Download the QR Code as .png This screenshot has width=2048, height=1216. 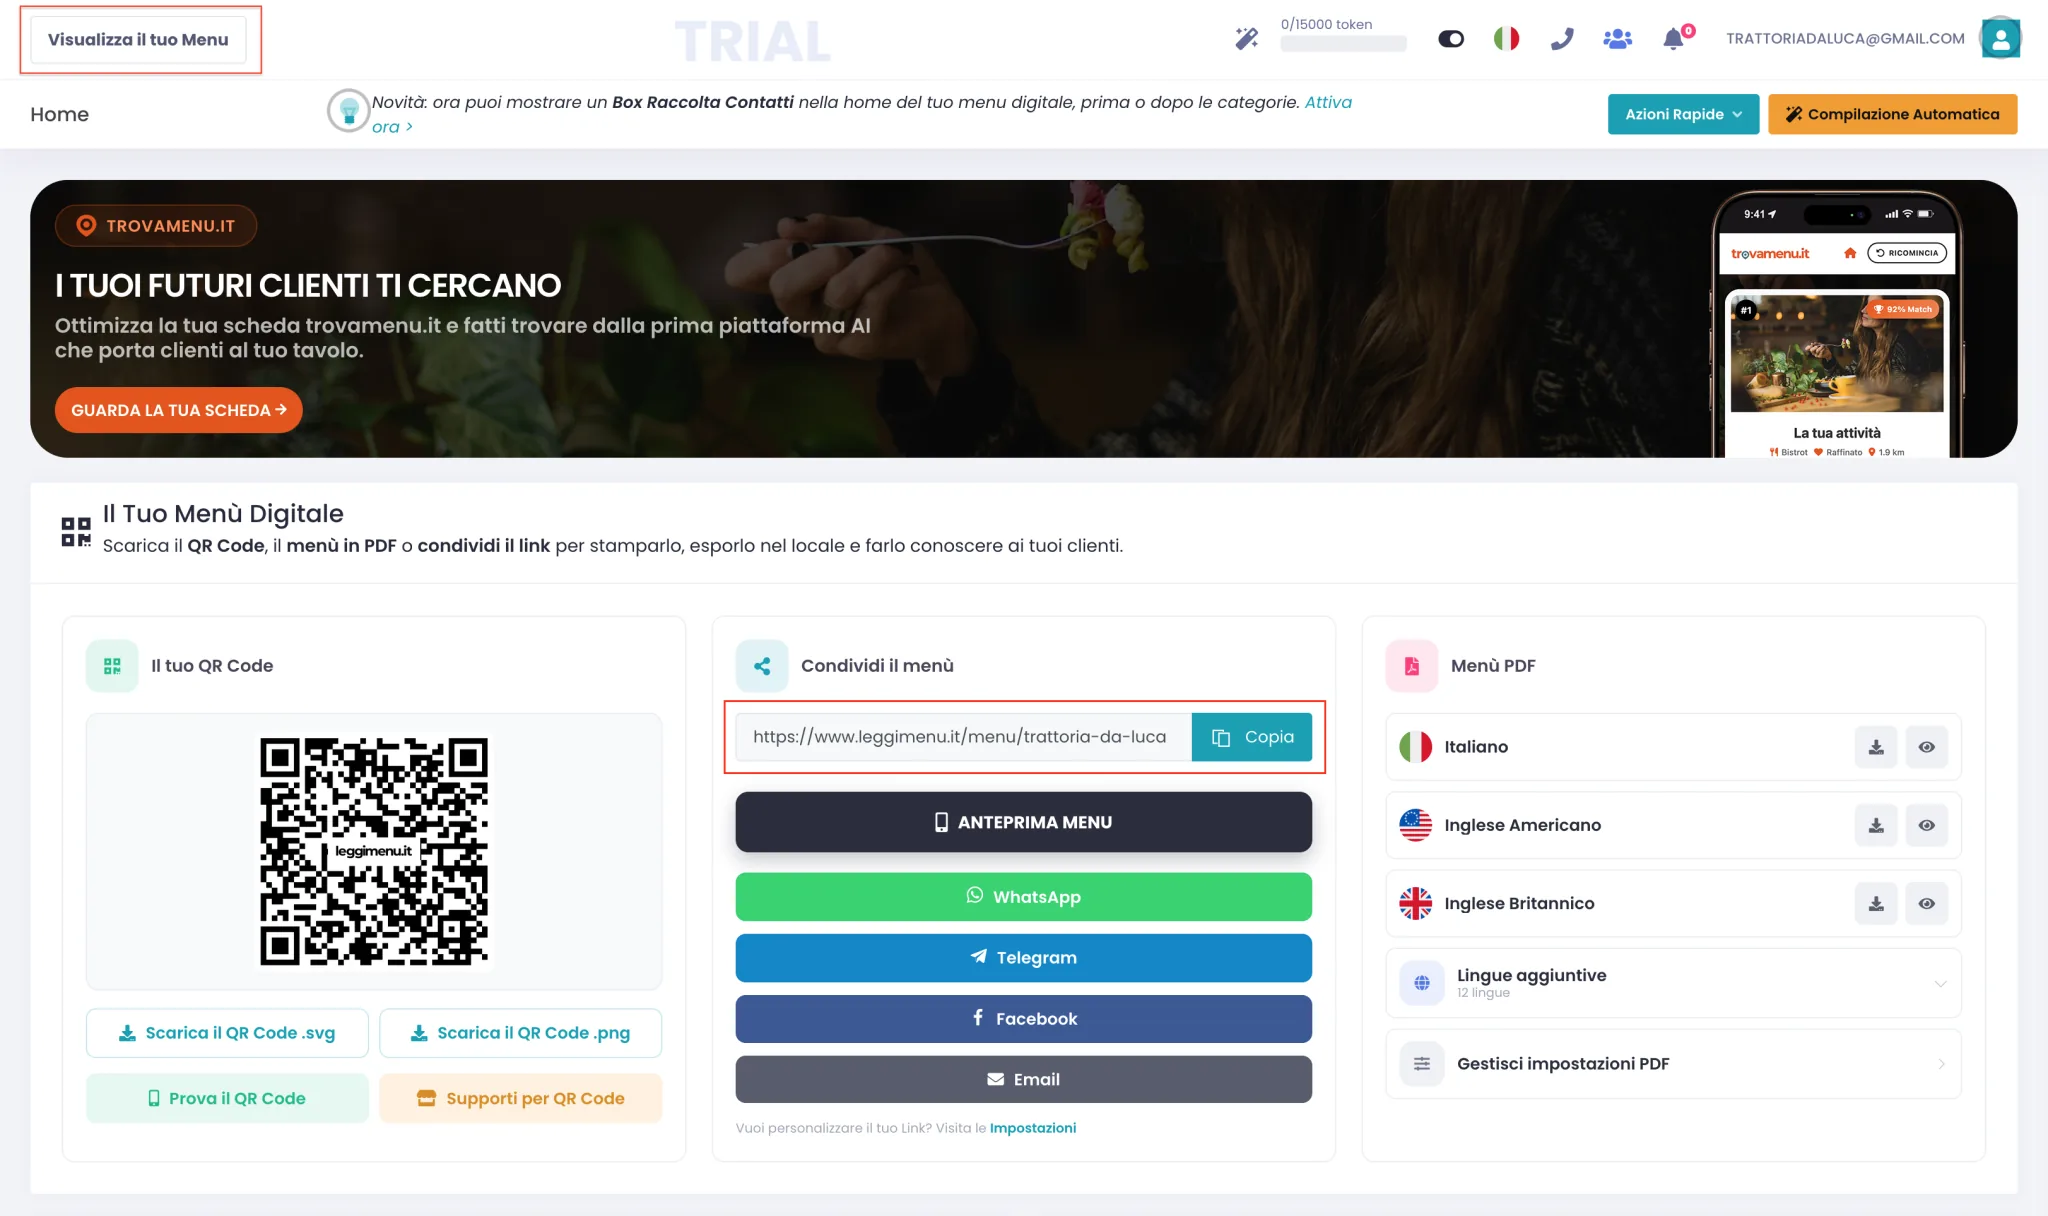(520, 1033)
